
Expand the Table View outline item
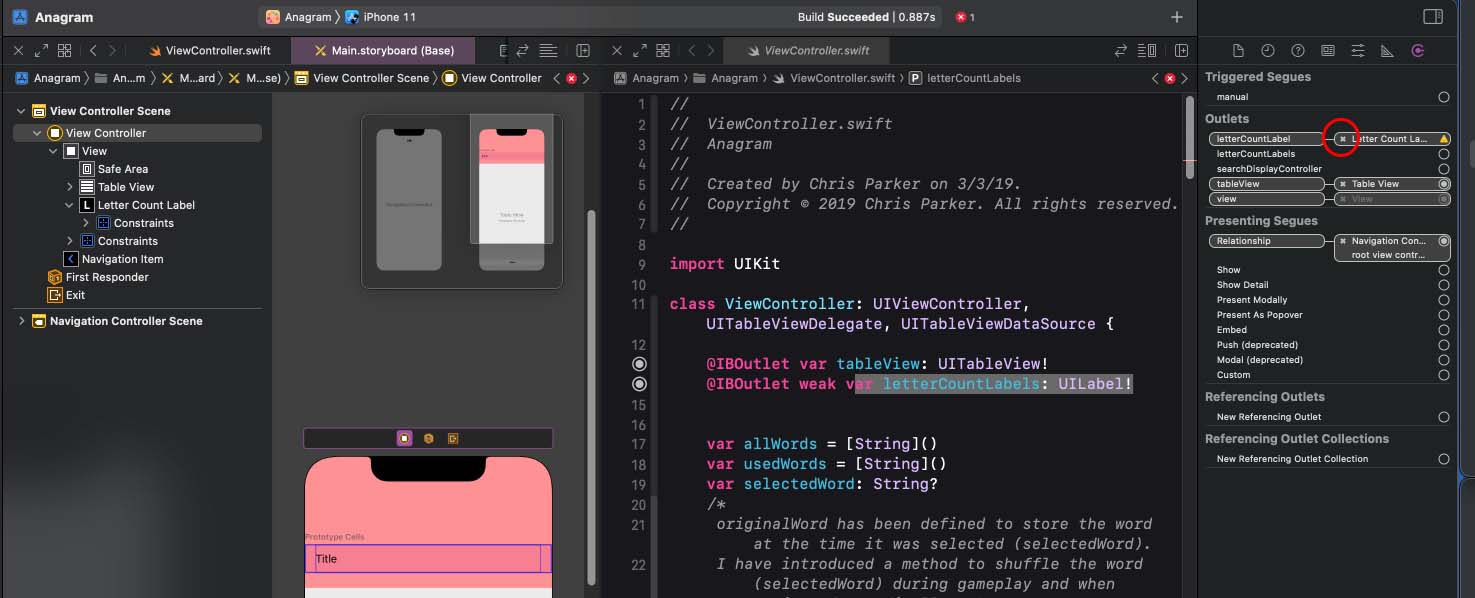69,187
